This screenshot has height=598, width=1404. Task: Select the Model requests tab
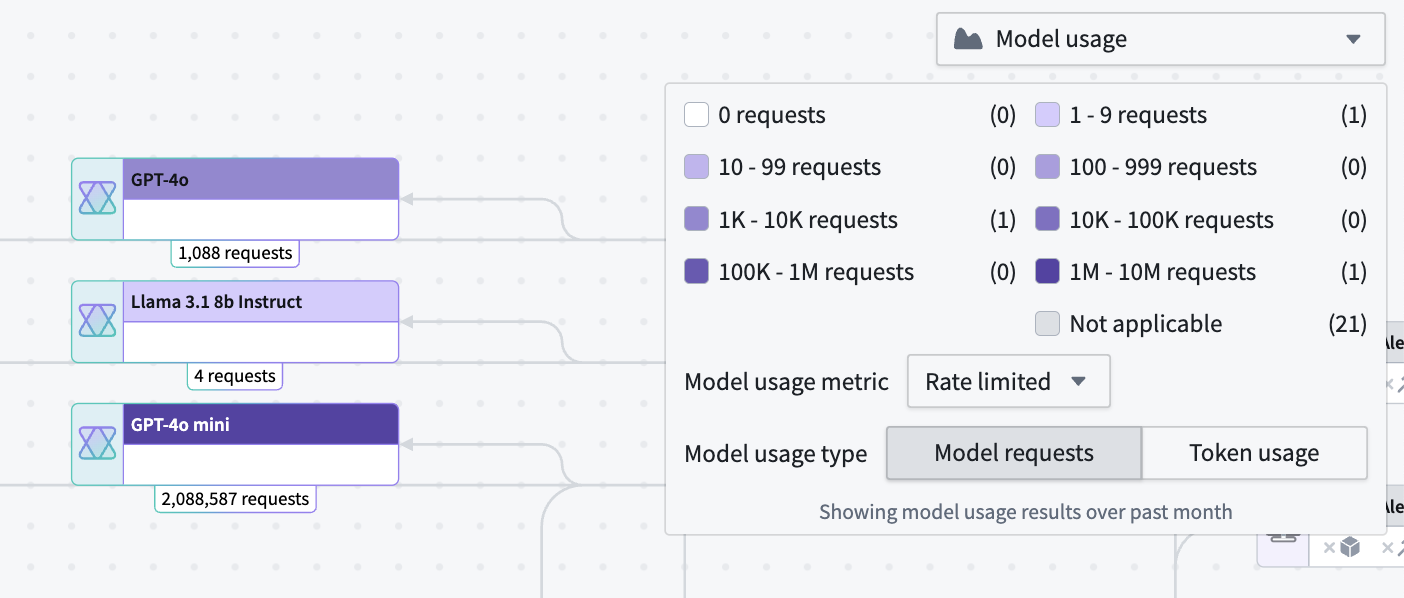pos(1013,453)
